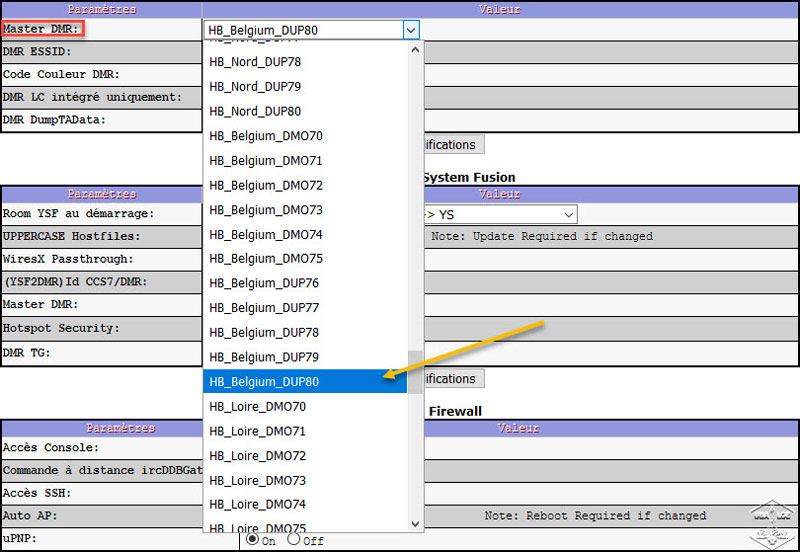The width and height of the screenshot is (800, 552).
Task: Click the dropdown list scroll up arrow
Action: coord(415,49)
